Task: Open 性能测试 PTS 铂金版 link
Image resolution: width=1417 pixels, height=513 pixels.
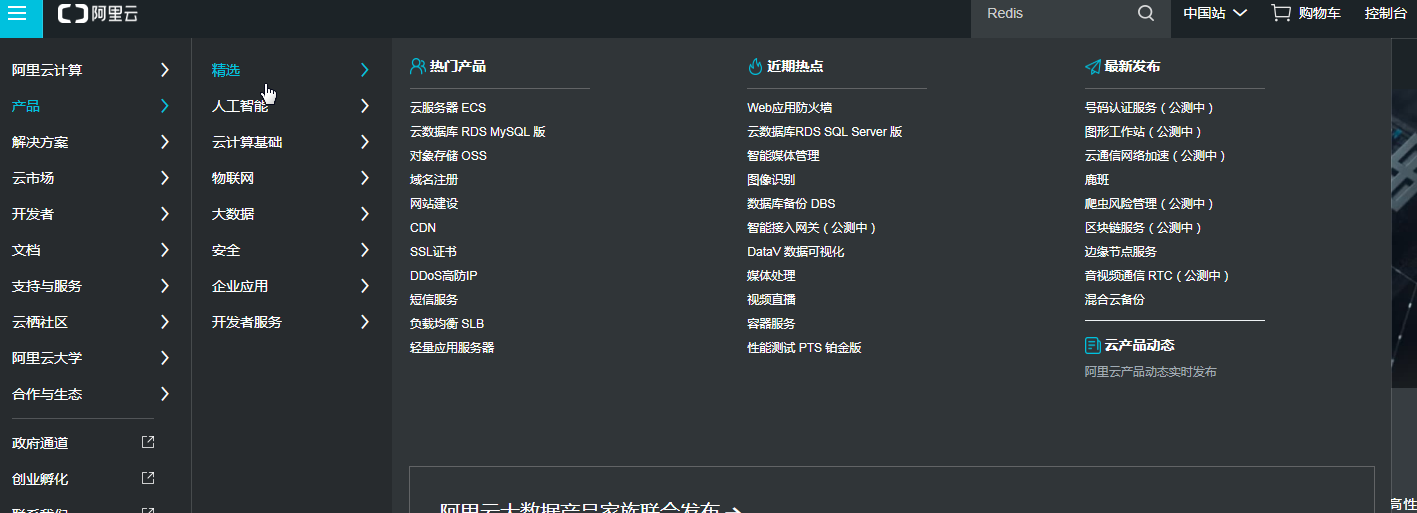Action: pos(804,348)
